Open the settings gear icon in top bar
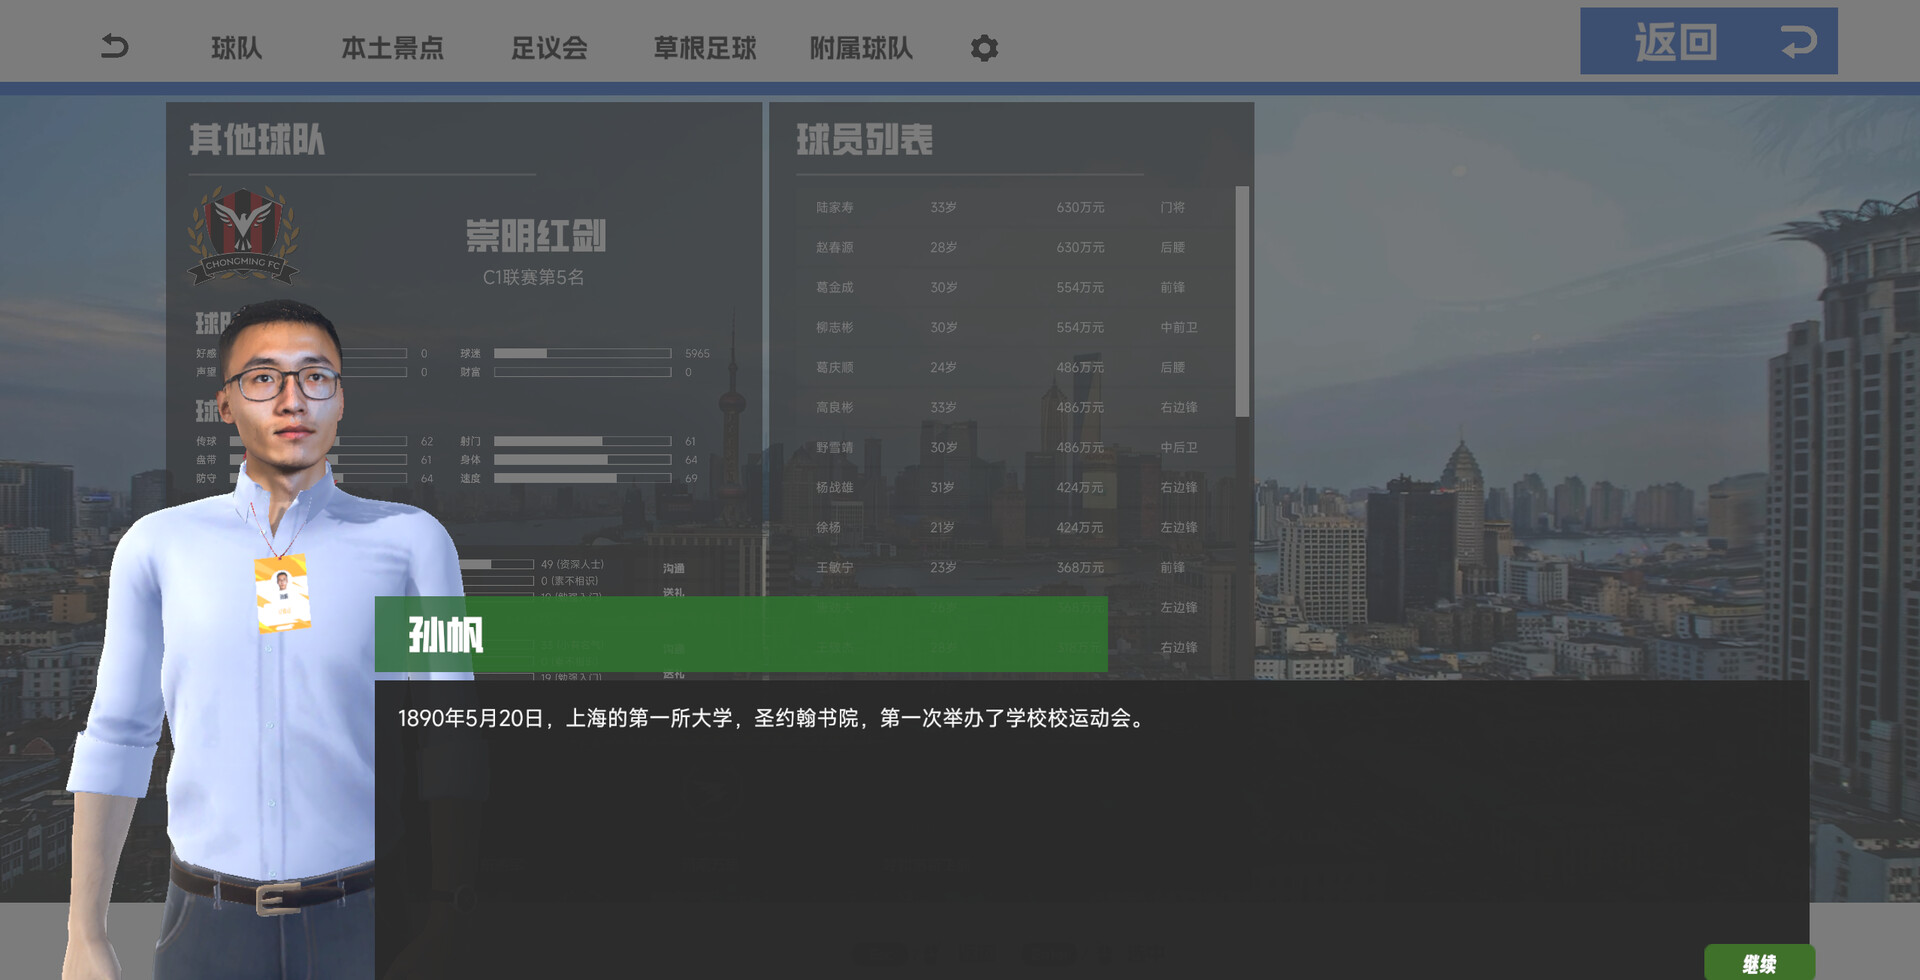Screen dimensions: 1920x980 pyautogui.click(x=984, y=47)
